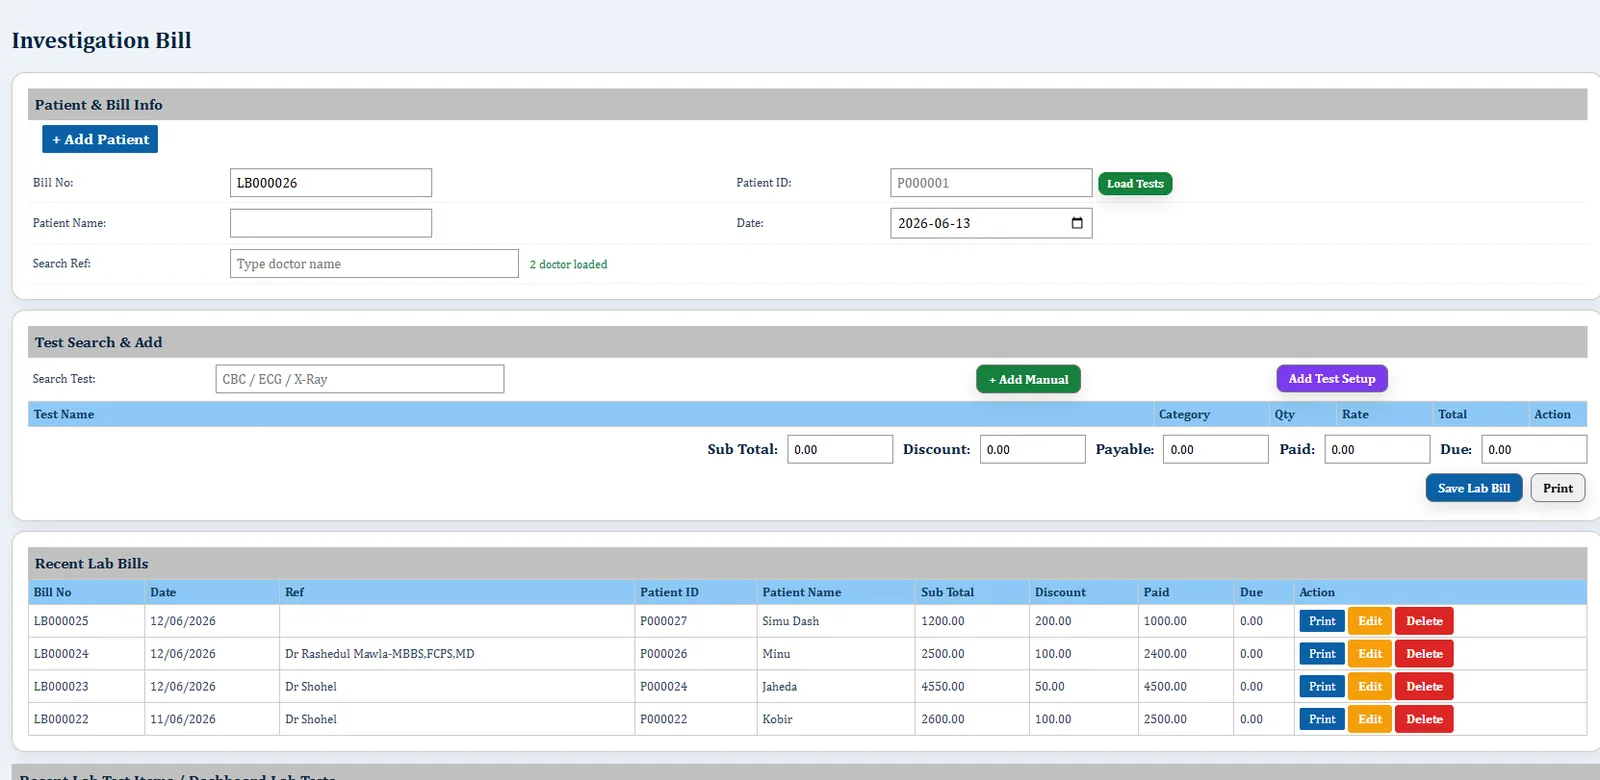
Task: Print bill LB000024
Action: [1322, 654]
